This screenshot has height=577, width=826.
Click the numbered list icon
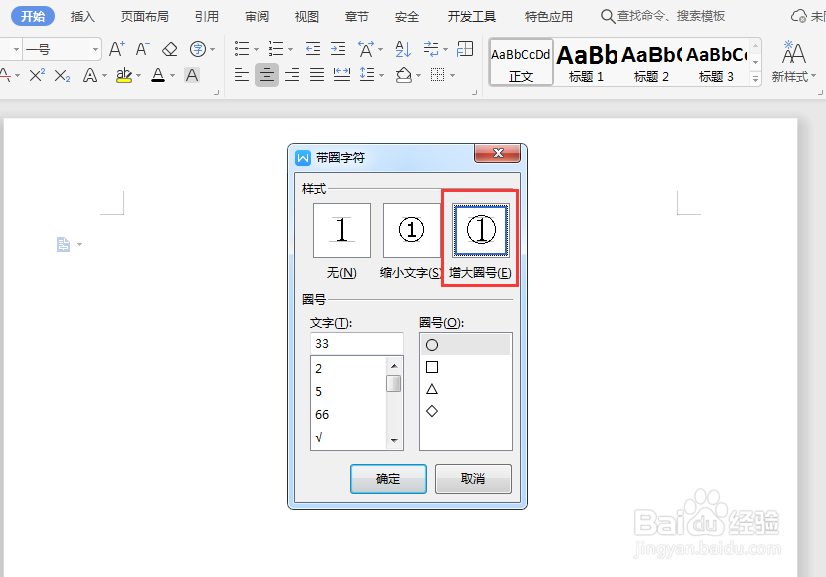tap(276, 49)
